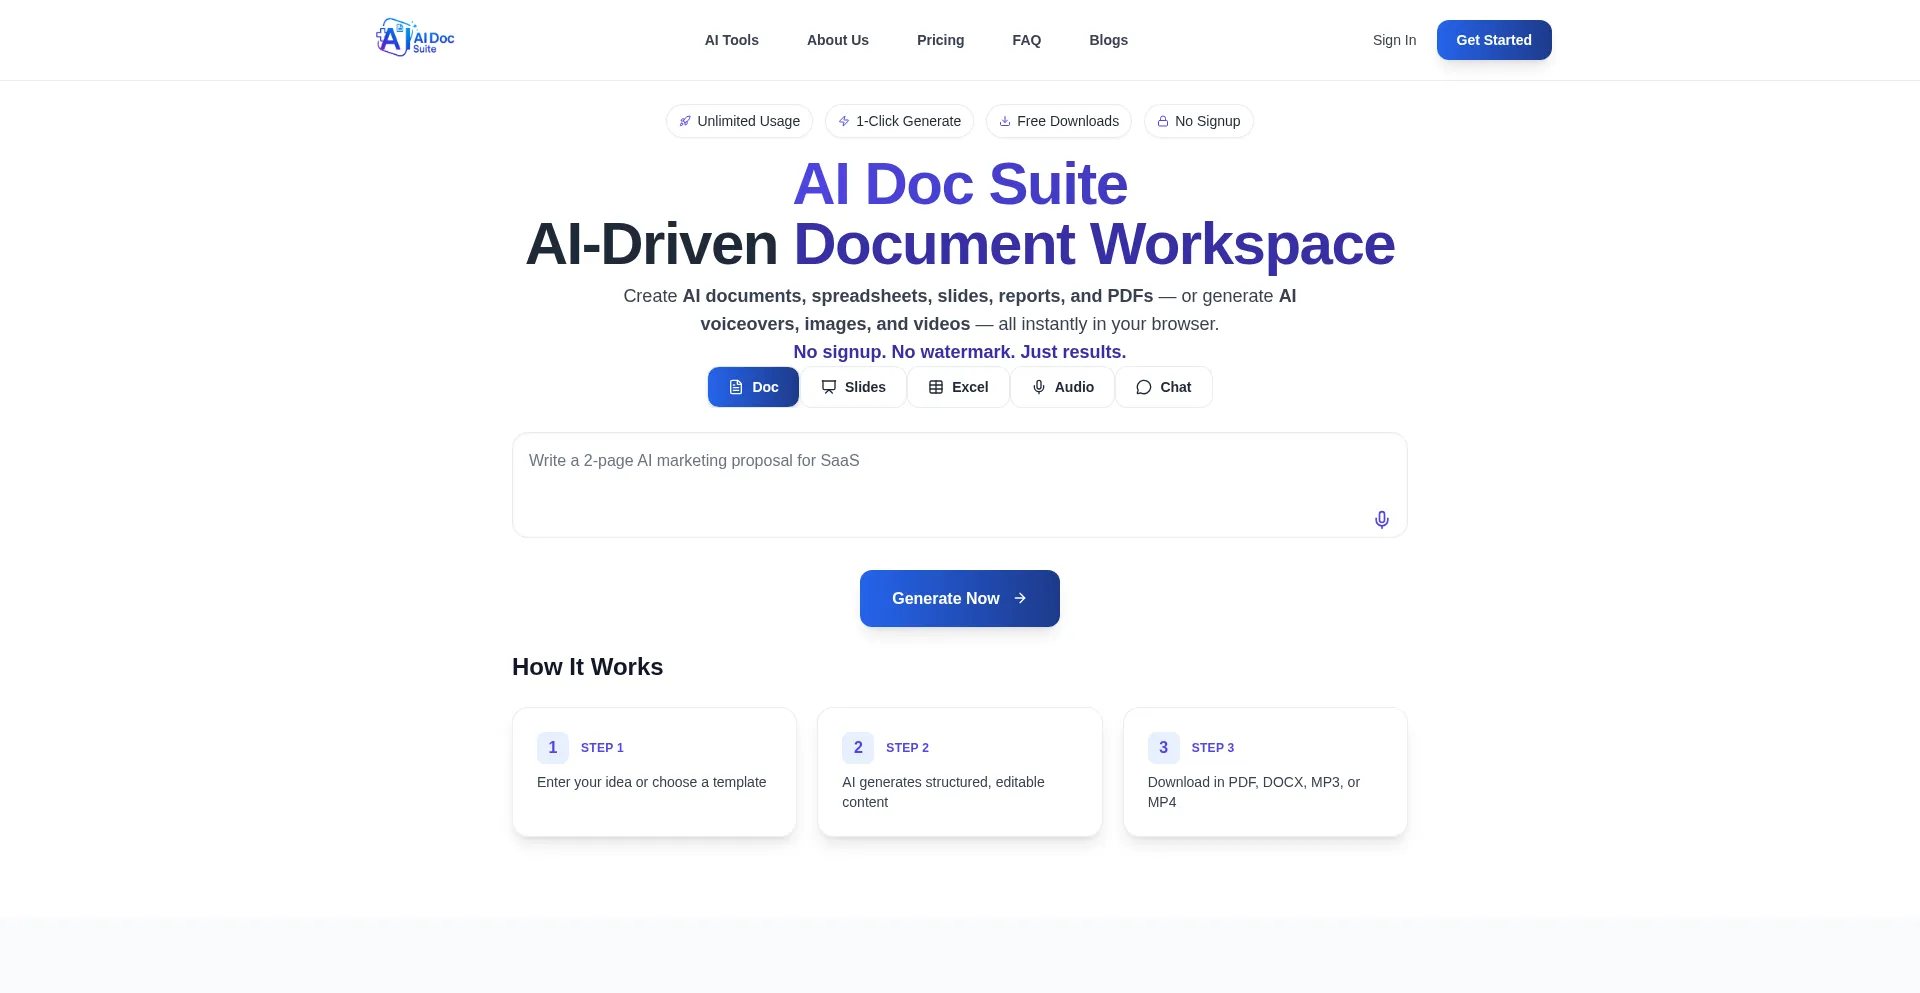The height and width of the screenshot is (993, 1920).
Task: Click the lock icon on No Signup
Action: pyautogui.click(x=1163, y=122)
